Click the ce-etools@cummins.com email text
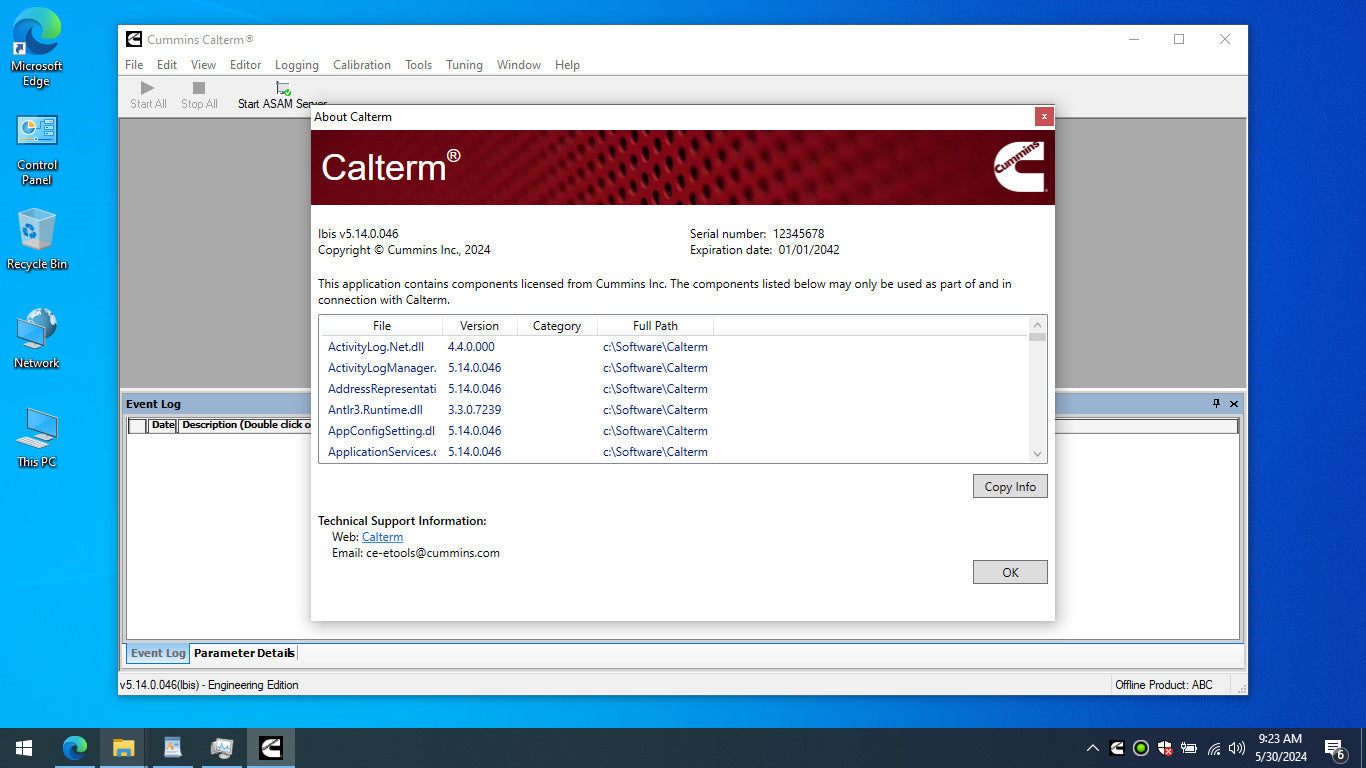 pyautogui.click(x=433, y=553)
